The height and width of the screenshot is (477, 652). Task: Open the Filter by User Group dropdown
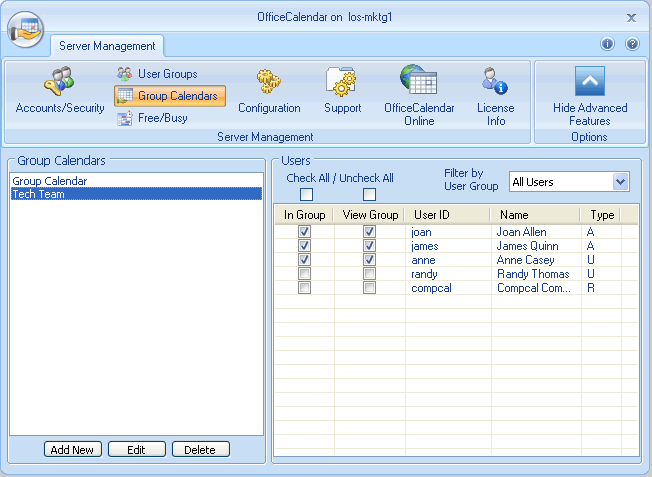(x=569, y=182)
